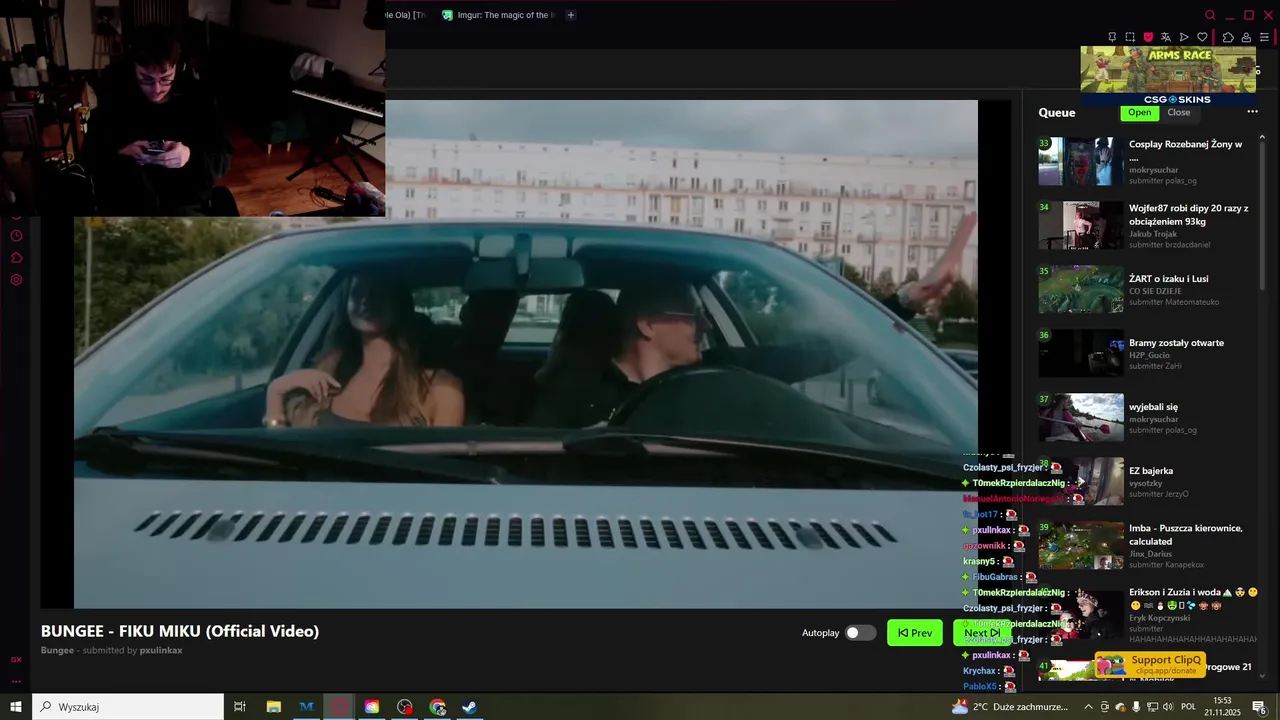The height and width of the screenshot is (720, 1280).
Task: Open Windows notification center
Action: click(x=1260, y=707)
